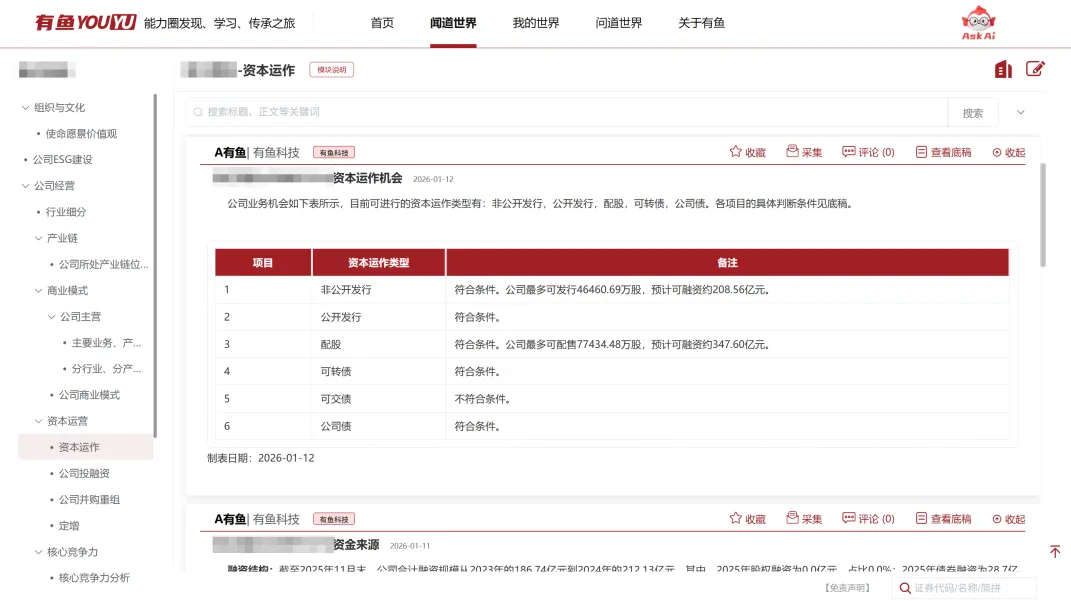Open the 关于有鱼 tab
The height and width of the screenshot is (601, 1071).
tap(701, 23)
